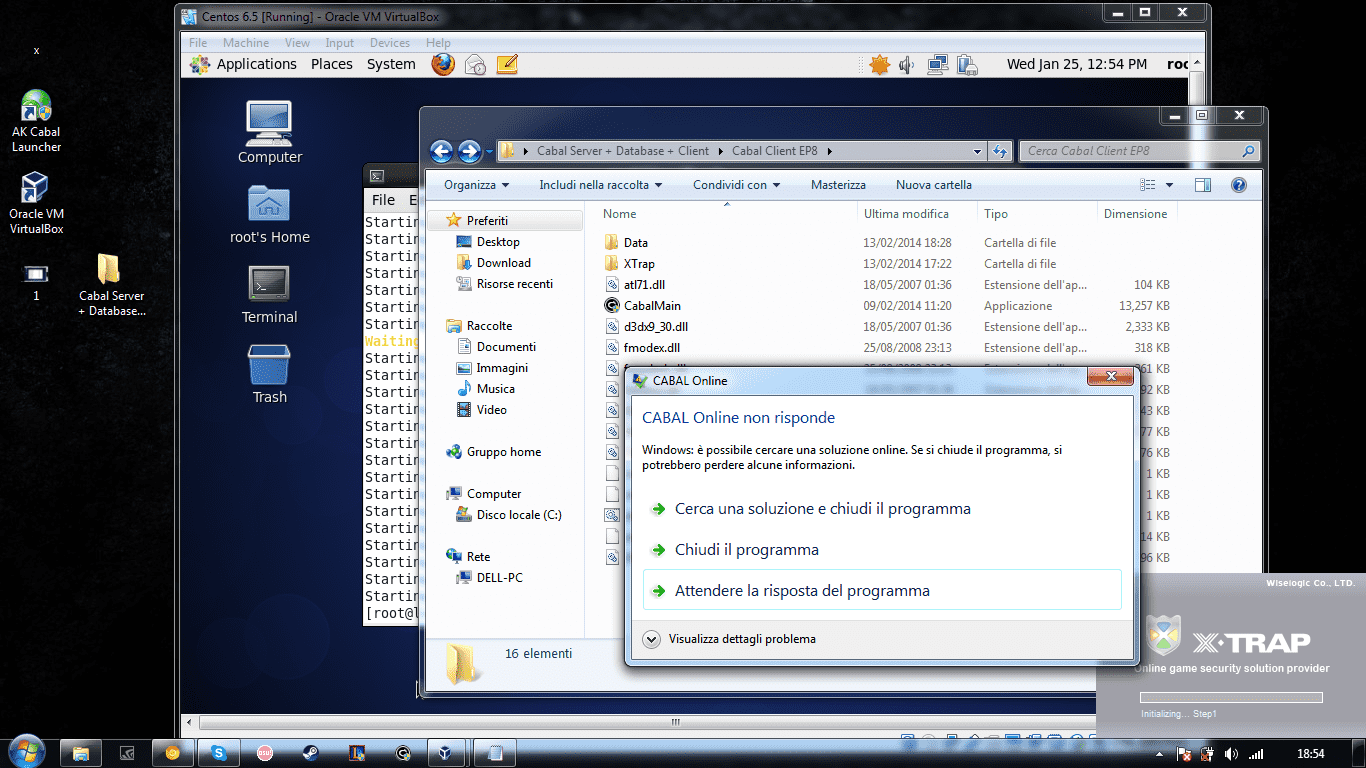Viewport: 1366px width, 768px height.
Task: Open VirtualBox File menu
Action: [198, 43]
